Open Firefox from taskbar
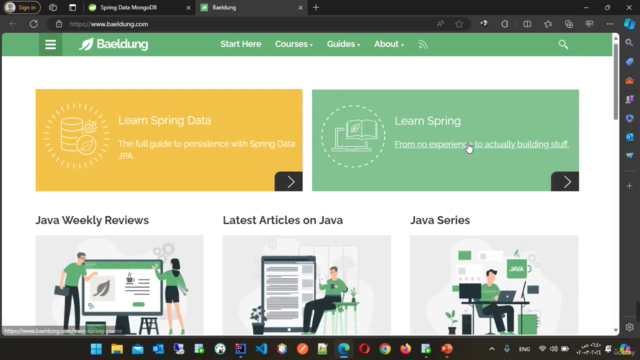The height and width of the screenshot is (360, 640). pyautogui.click(x=405, y=349)
